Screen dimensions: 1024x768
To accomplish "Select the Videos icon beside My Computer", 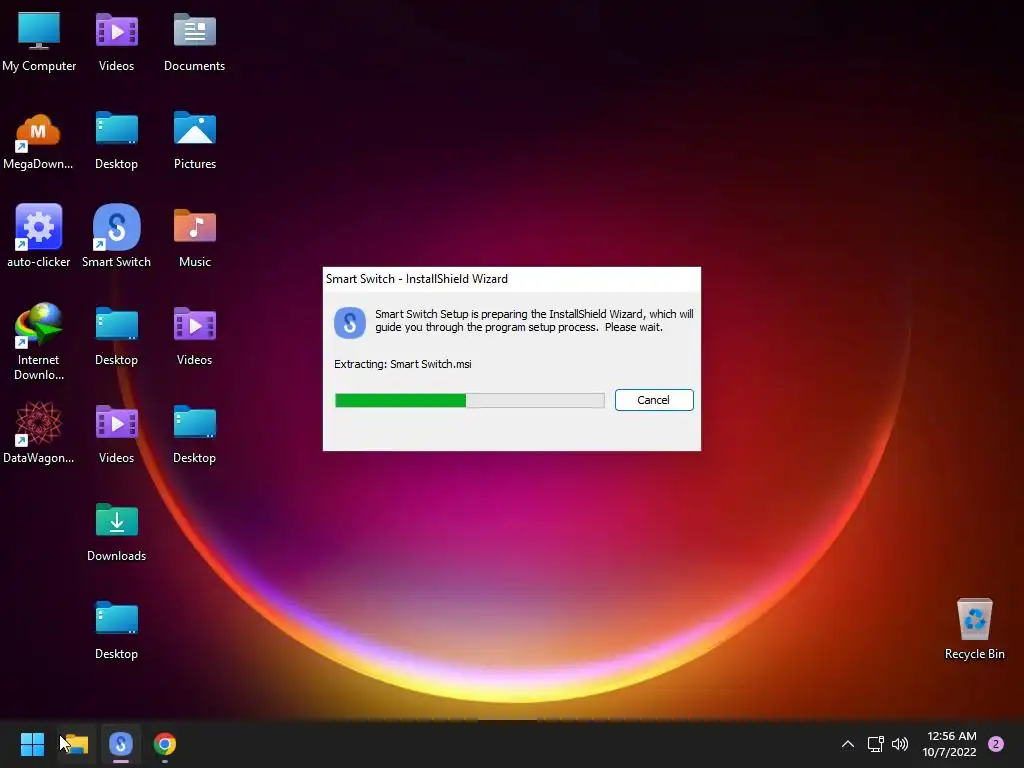I will tap(116, 42).
